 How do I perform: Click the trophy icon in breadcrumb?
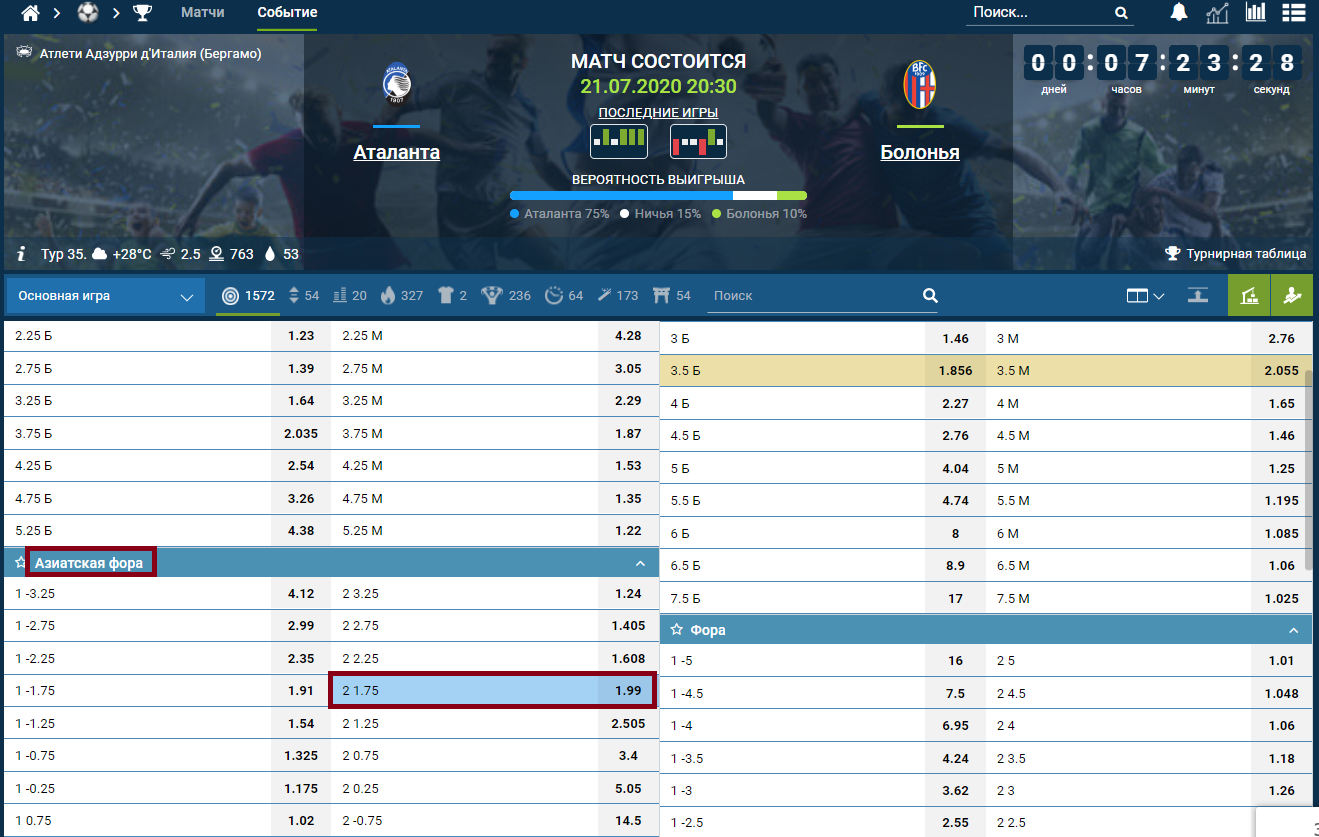point(143,13)
